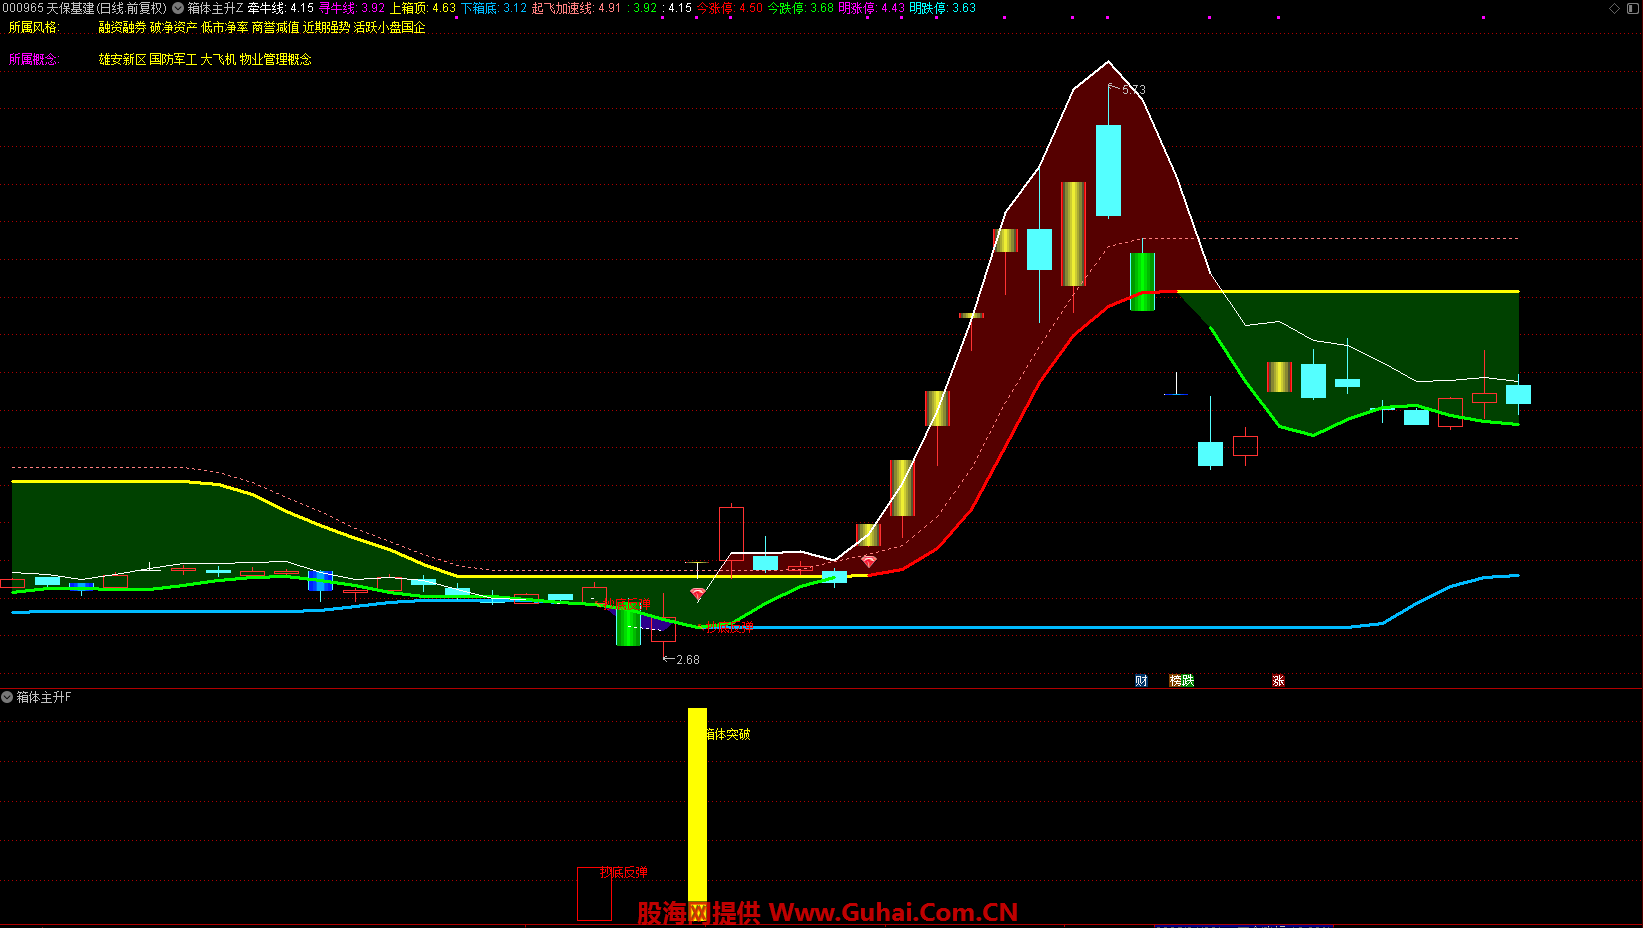
Task: Click the 今跌停: 3.68 value
Action: pyautogui.click(x=801, y=8)
